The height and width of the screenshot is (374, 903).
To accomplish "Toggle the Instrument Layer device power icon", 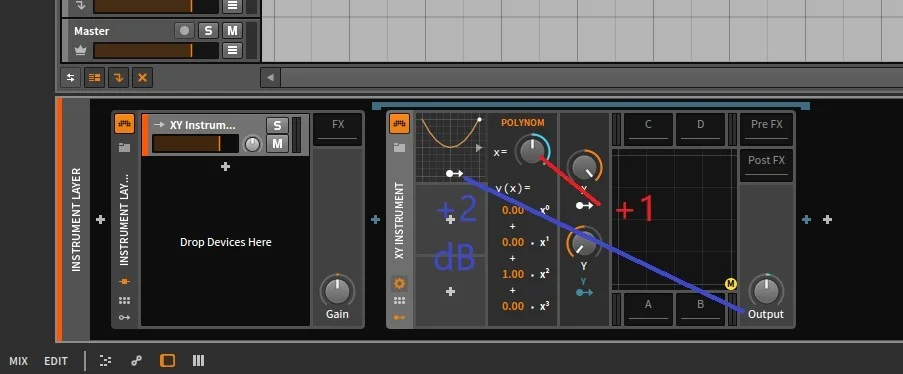I will (x=124, y=123).
